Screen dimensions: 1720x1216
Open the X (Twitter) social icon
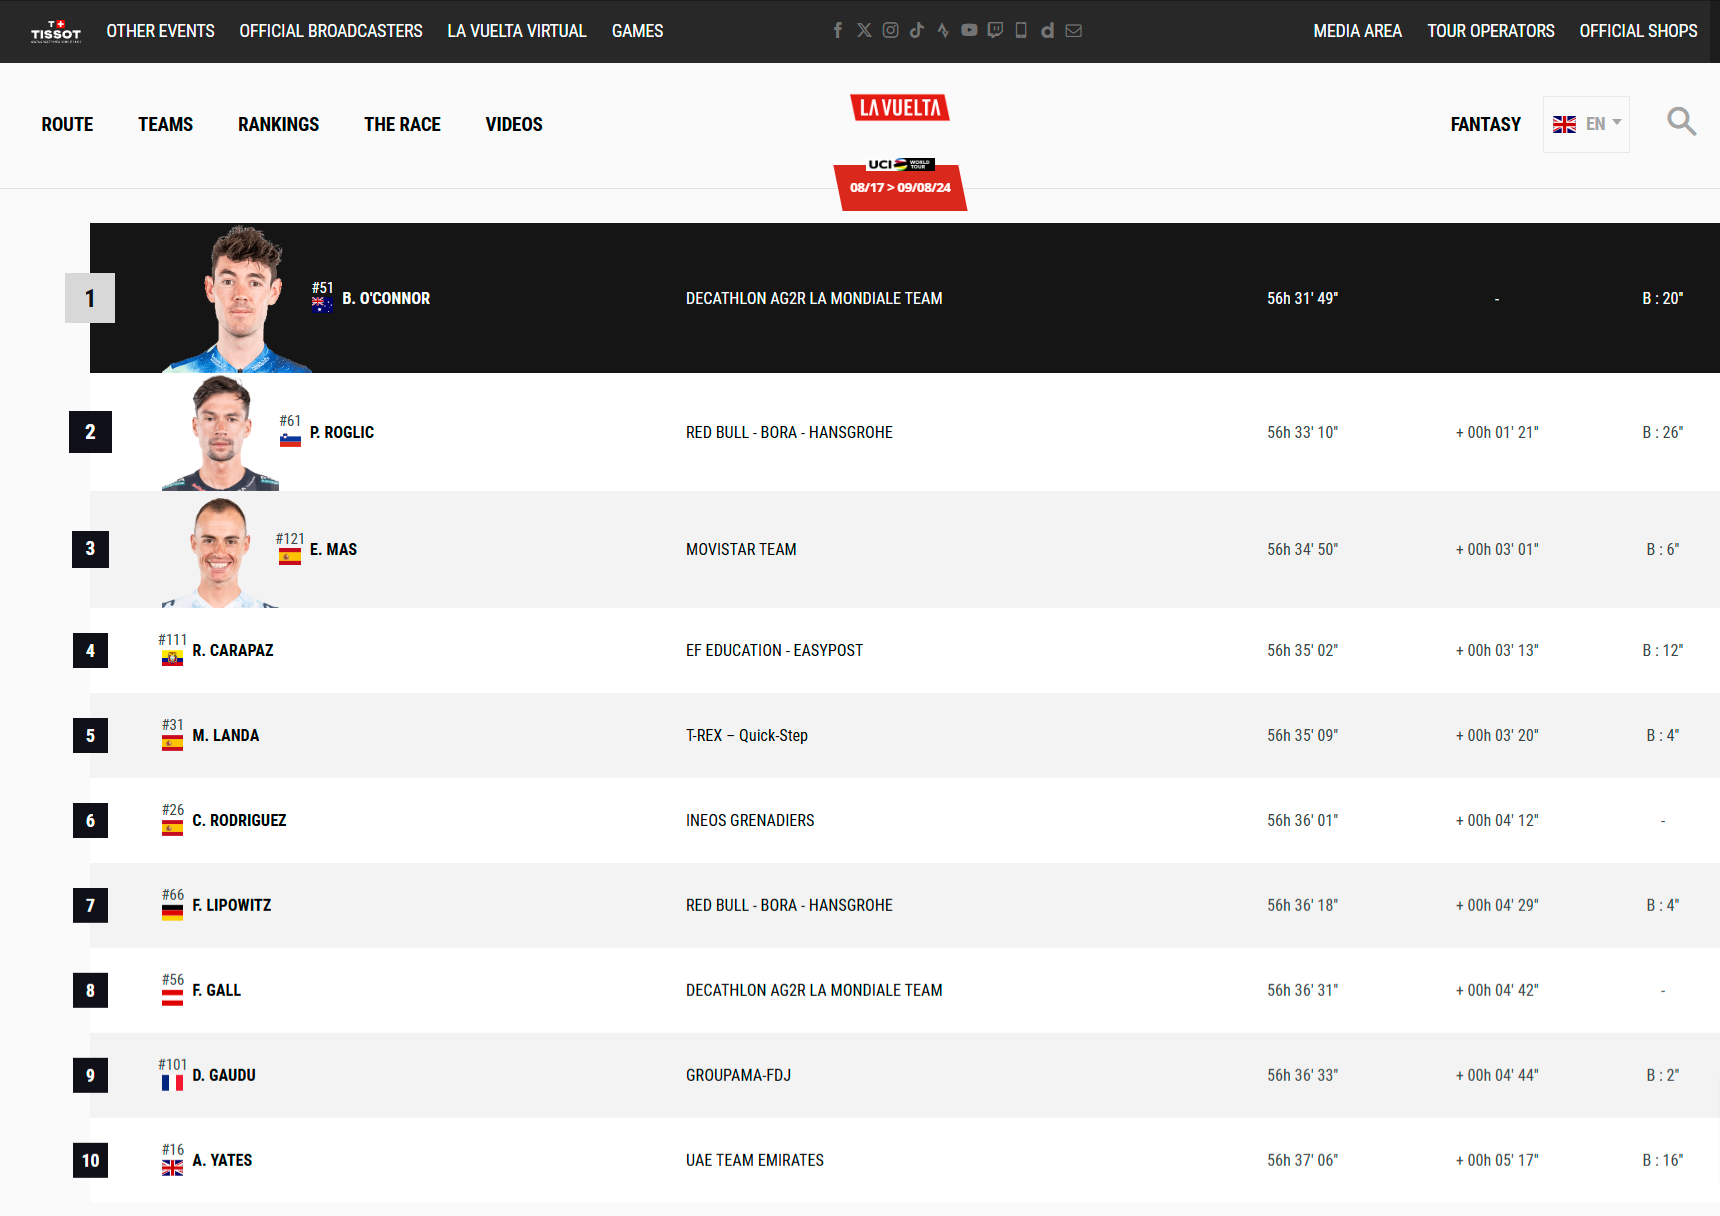[x=864, y=30]
